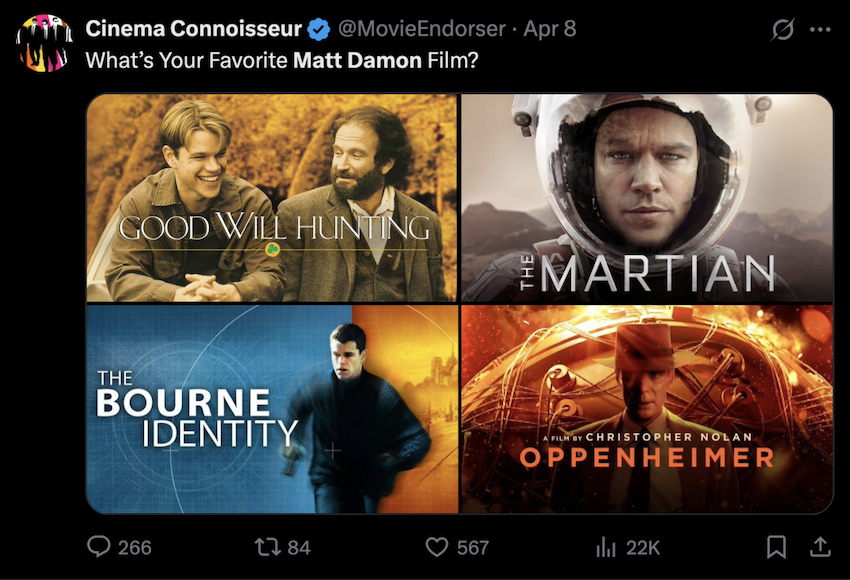
Task: Click the 567 likes count
Action: [x=473, y=547]
